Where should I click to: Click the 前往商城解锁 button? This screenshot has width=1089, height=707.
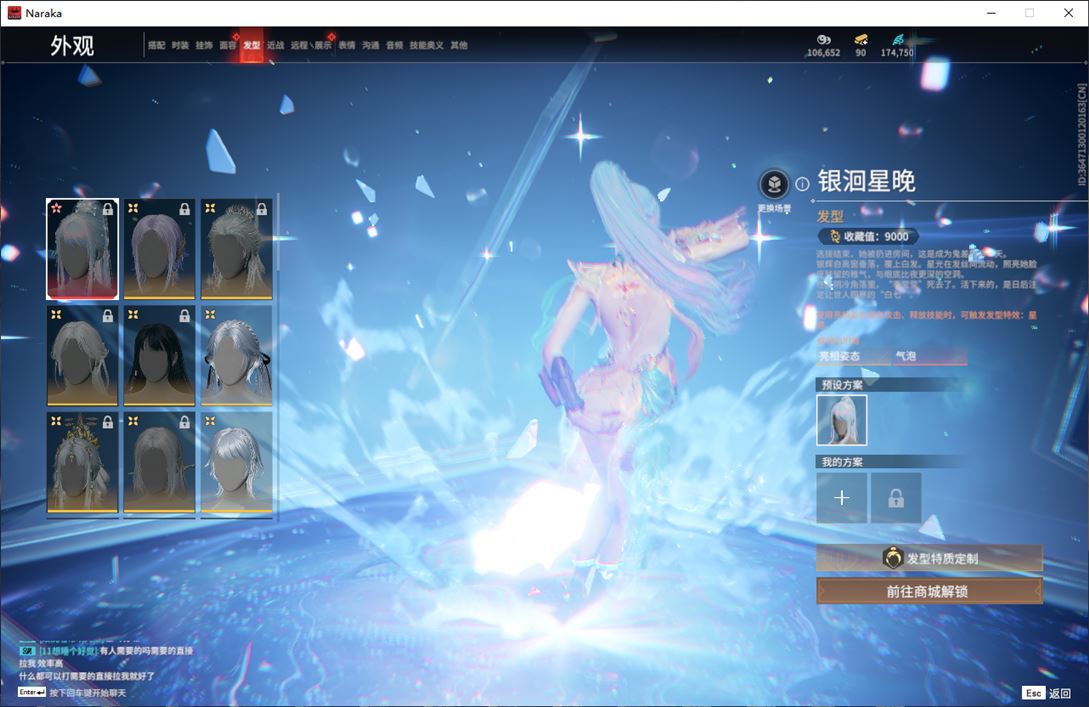[929, 591]
